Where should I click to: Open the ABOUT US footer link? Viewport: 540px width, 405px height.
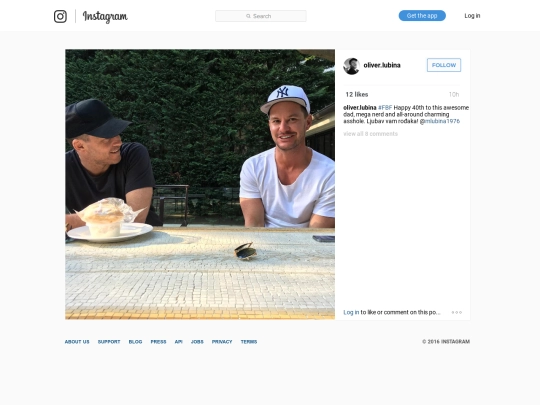coord(77,342)
